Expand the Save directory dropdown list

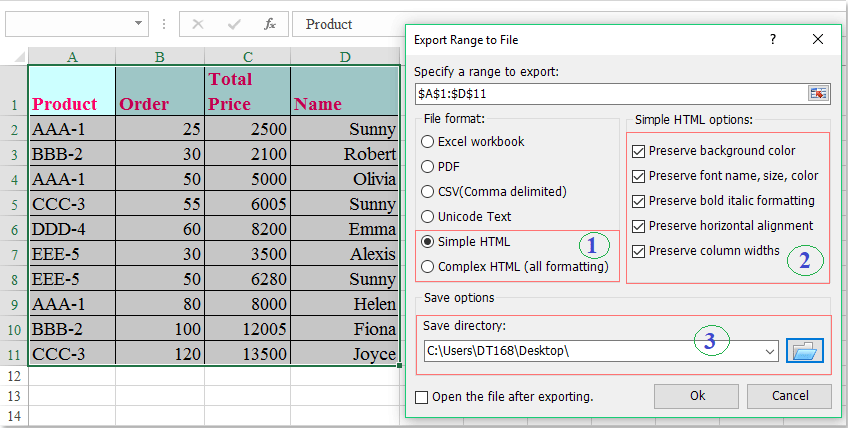click(768, 351)
